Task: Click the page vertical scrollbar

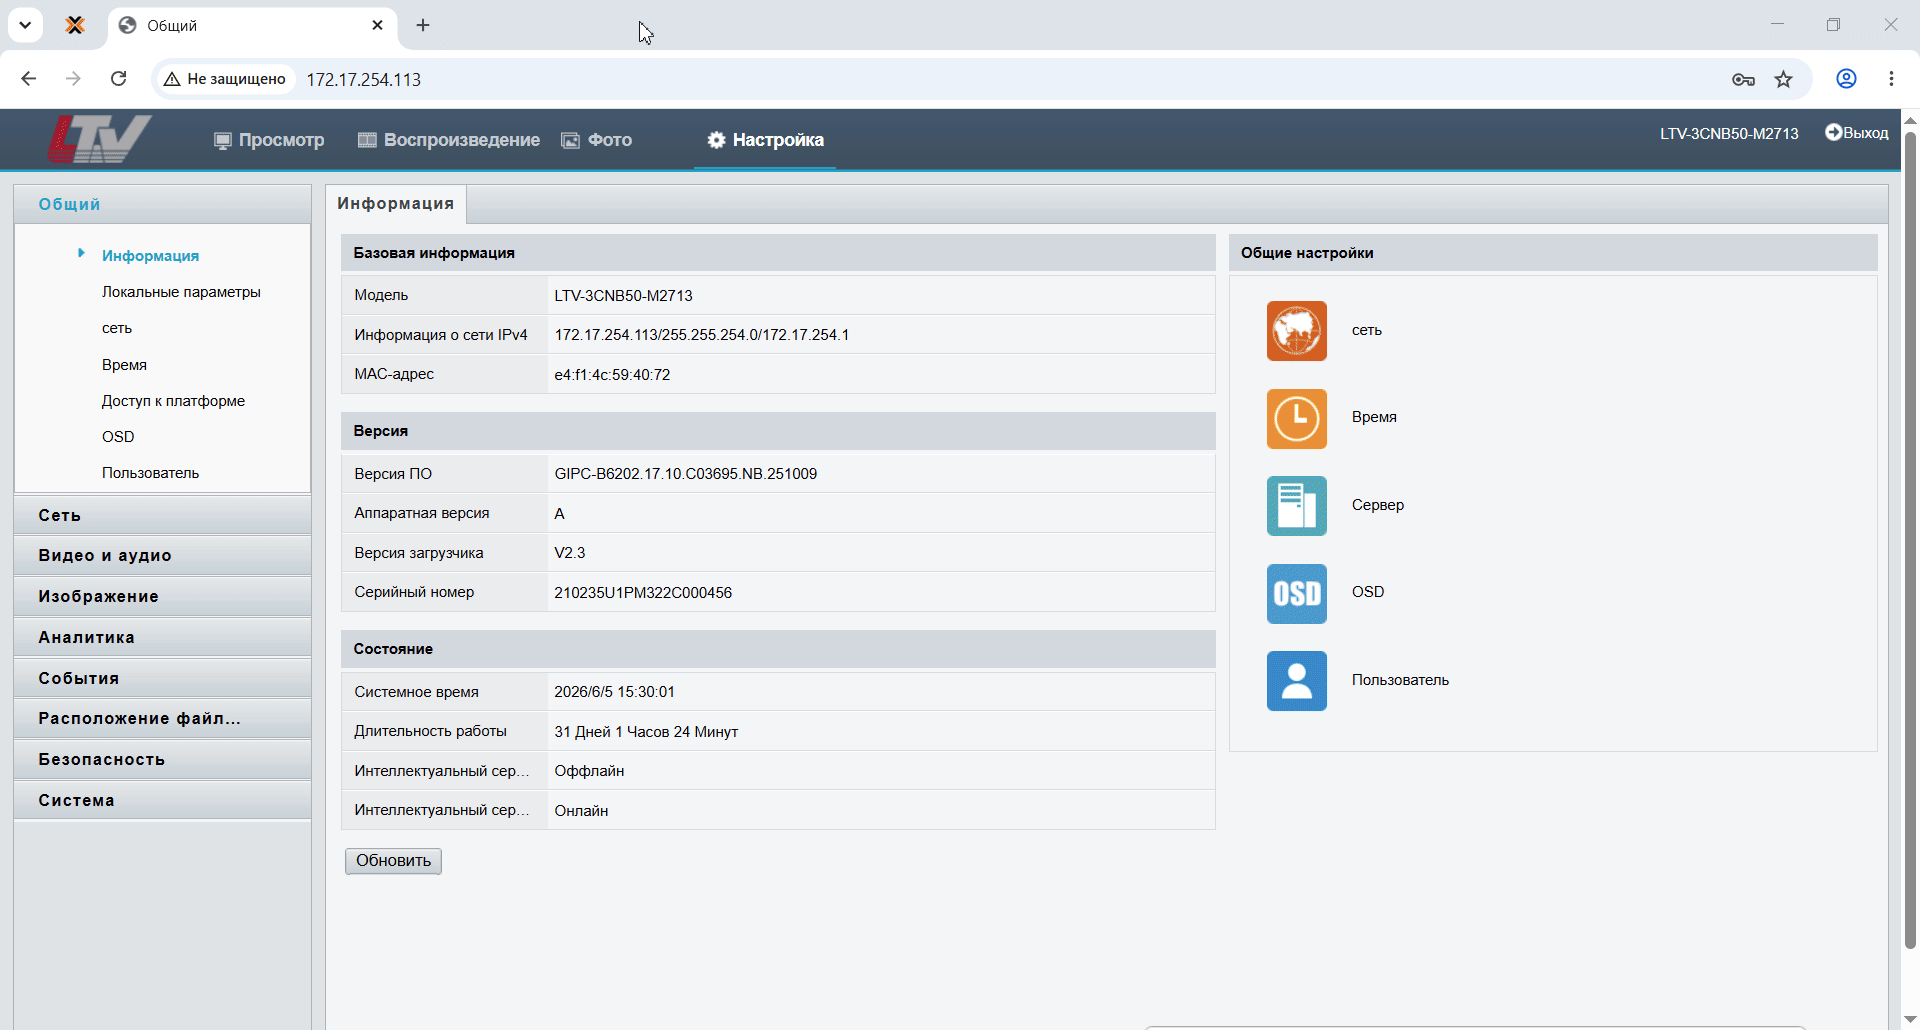Action: coord(1910,540)
